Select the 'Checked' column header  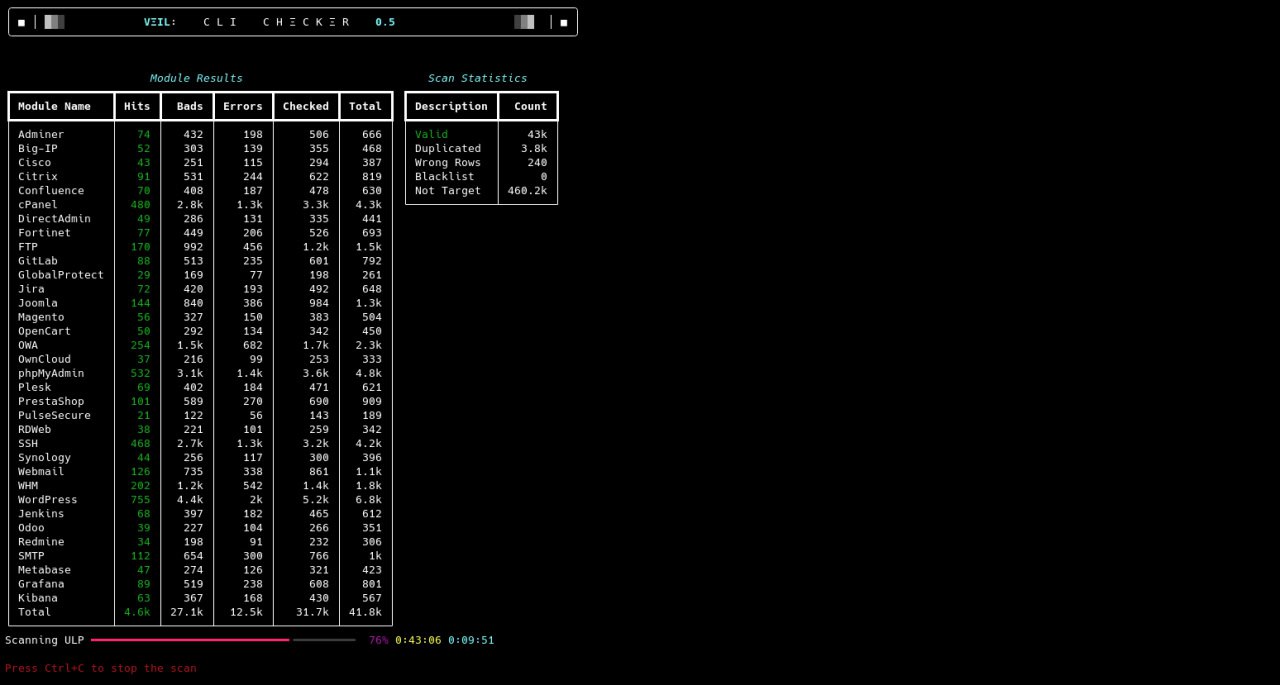coord(306,106)
